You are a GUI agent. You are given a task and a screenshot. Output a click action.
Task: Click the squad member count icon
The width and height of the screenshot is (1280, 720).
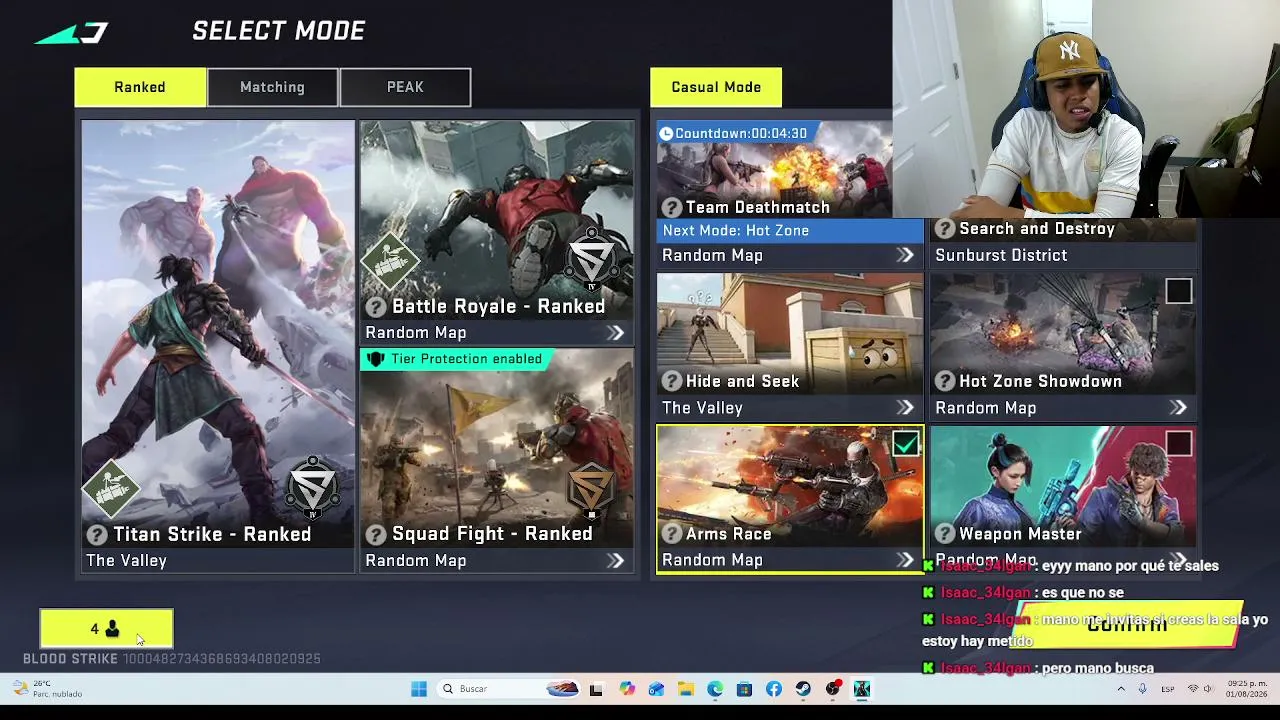112,629
